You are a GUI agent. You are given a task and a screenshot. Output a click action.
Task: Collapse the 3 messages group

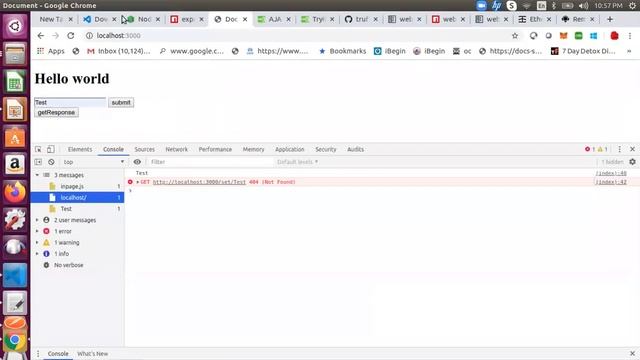click(37, 175)
